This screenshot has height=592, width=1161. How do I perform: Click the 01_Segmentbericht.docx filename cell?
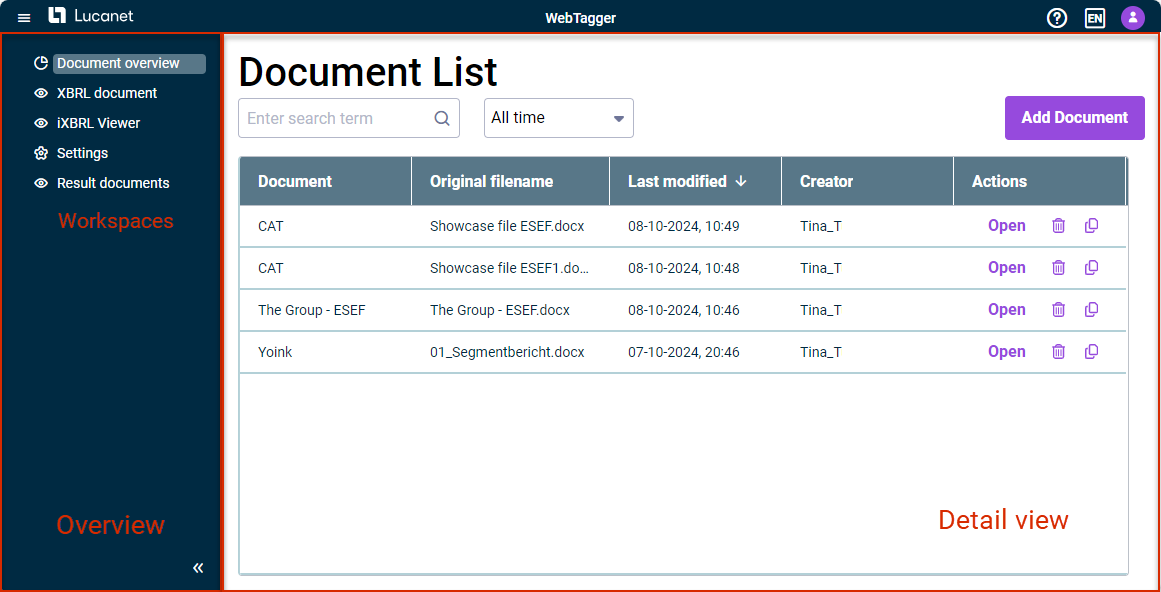(x=507, y=352)
